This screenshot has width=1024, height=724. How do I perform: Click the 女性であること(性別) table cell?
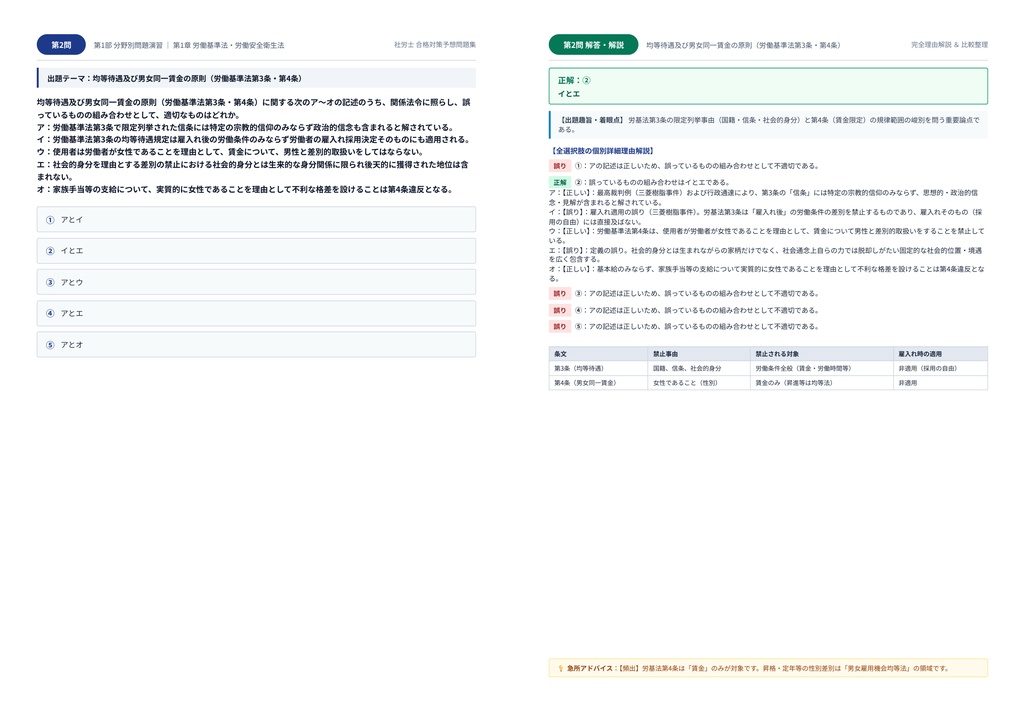699,383
